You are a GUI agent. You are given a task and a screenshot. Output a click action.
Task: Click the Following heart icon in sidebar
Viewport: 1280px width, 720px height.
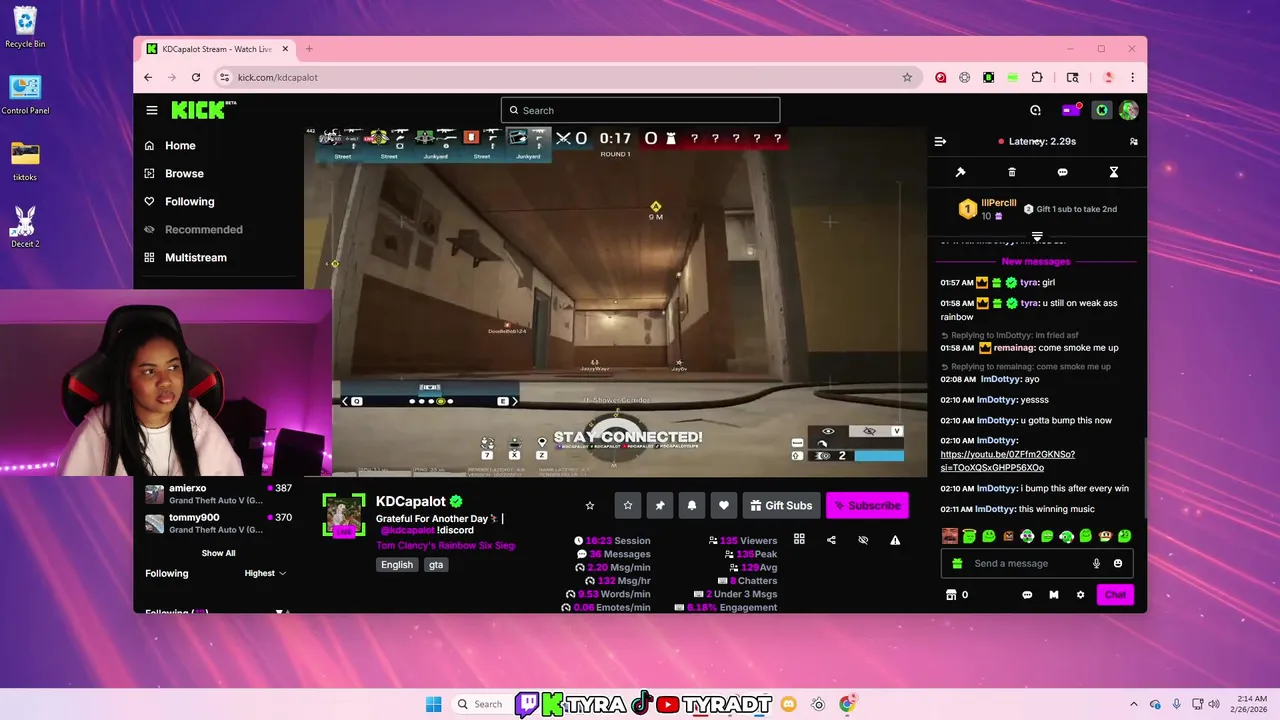[x=150, y=201]
